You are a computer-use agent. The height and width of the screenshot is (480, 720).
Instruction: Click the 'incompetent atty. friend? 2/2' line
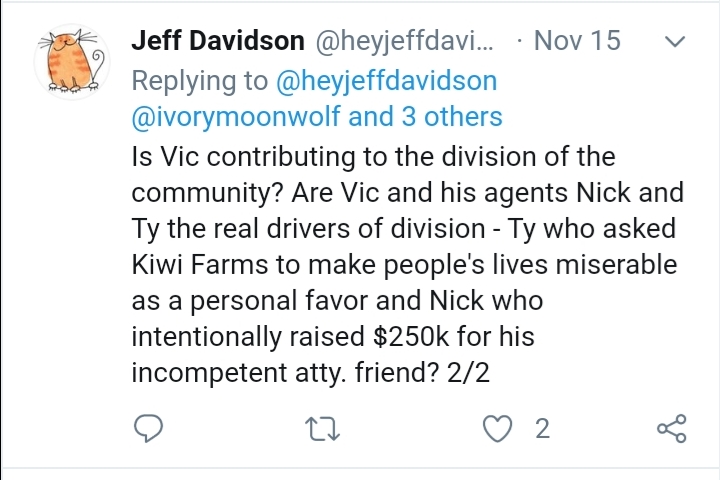click(311, 373)
